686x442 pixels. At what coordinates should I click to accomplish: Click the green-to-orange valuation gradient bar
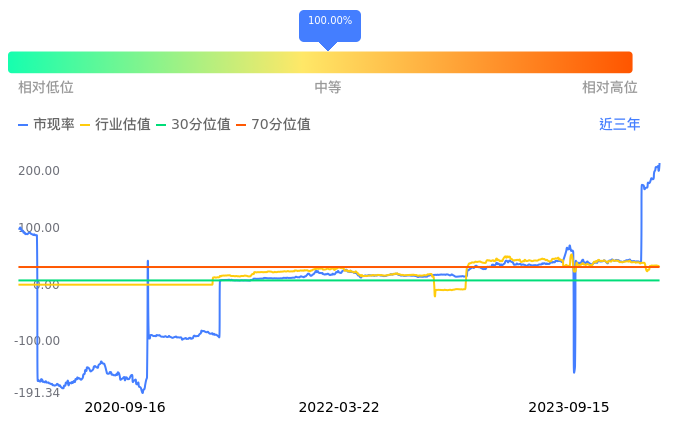point(320,62)
